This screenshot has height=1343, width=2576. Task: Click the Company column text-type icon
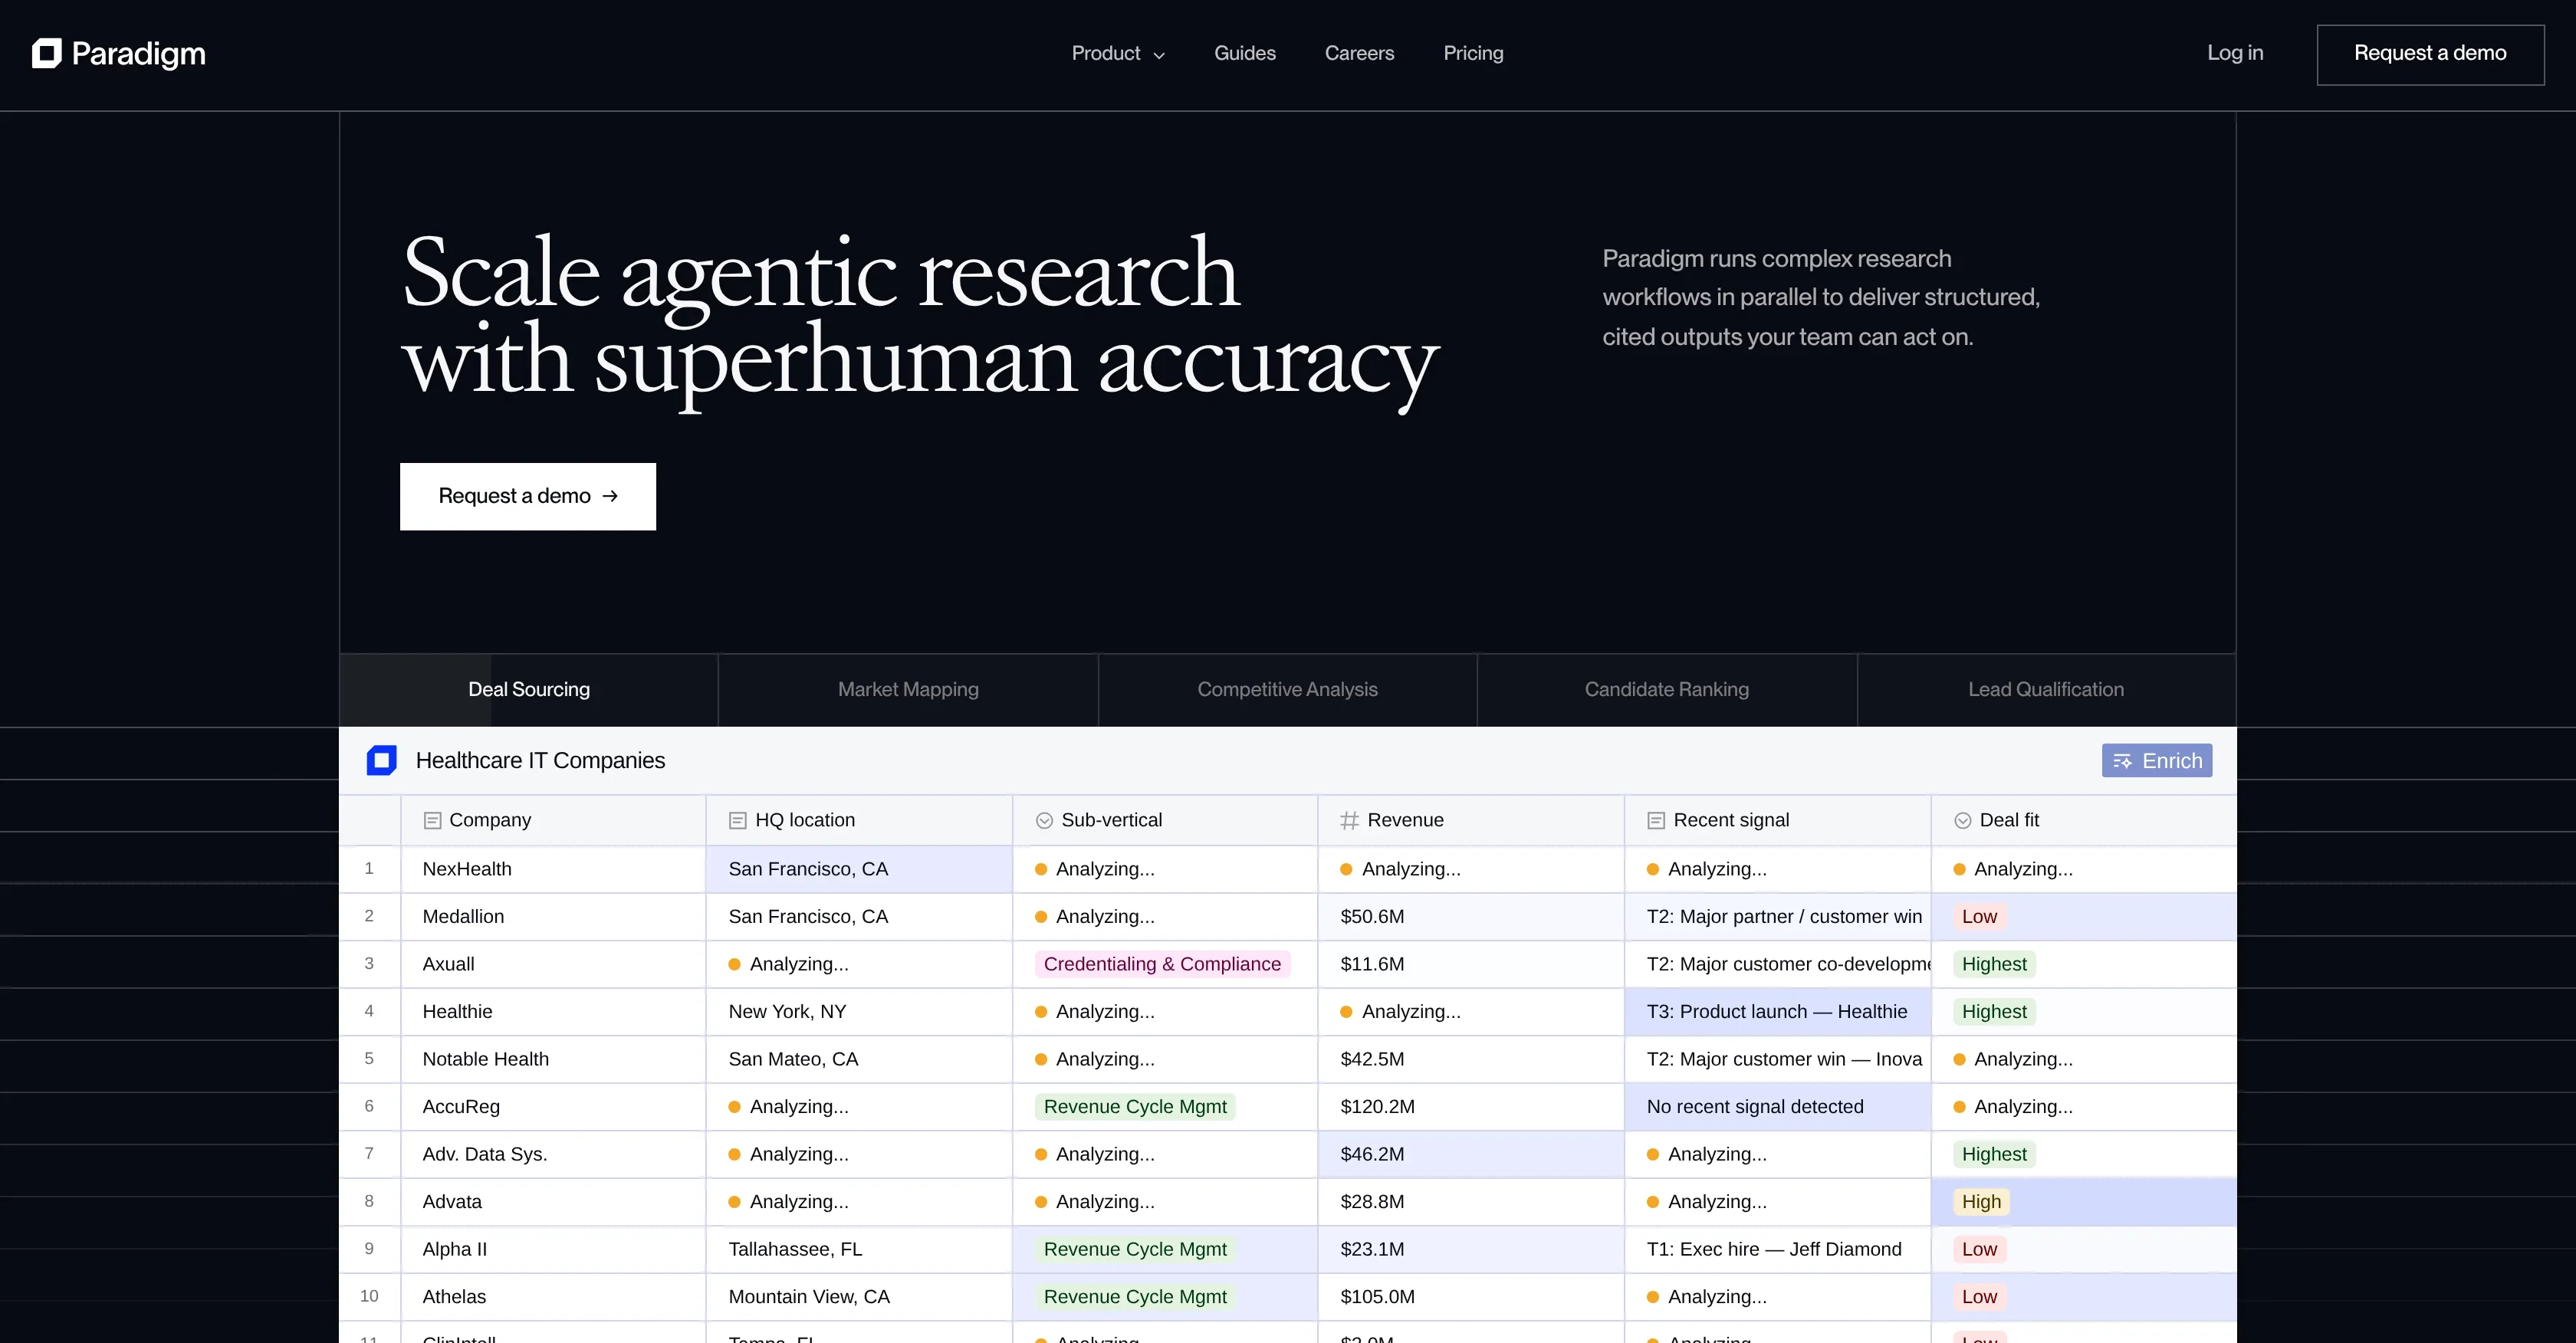coord(432,820)
